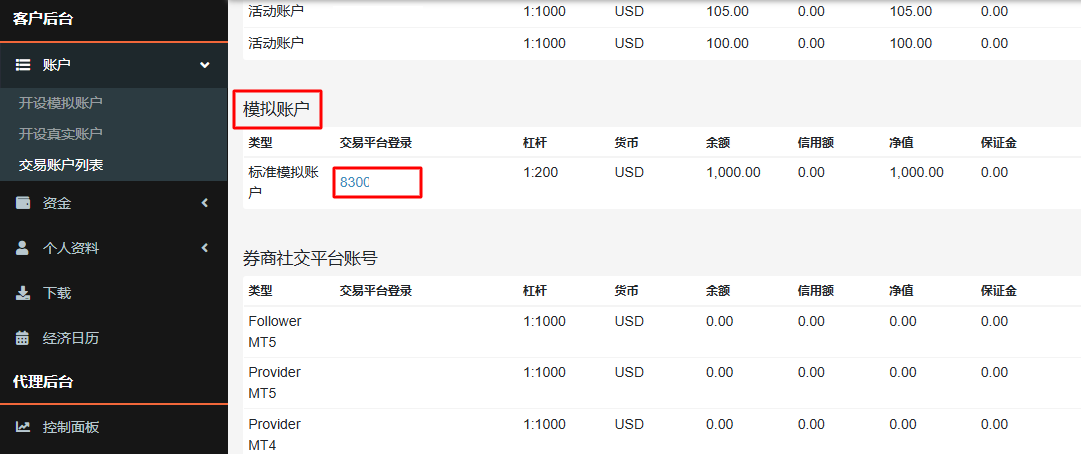
Task: Collapse the 账户 menu chevron
Action: point(205,65)
